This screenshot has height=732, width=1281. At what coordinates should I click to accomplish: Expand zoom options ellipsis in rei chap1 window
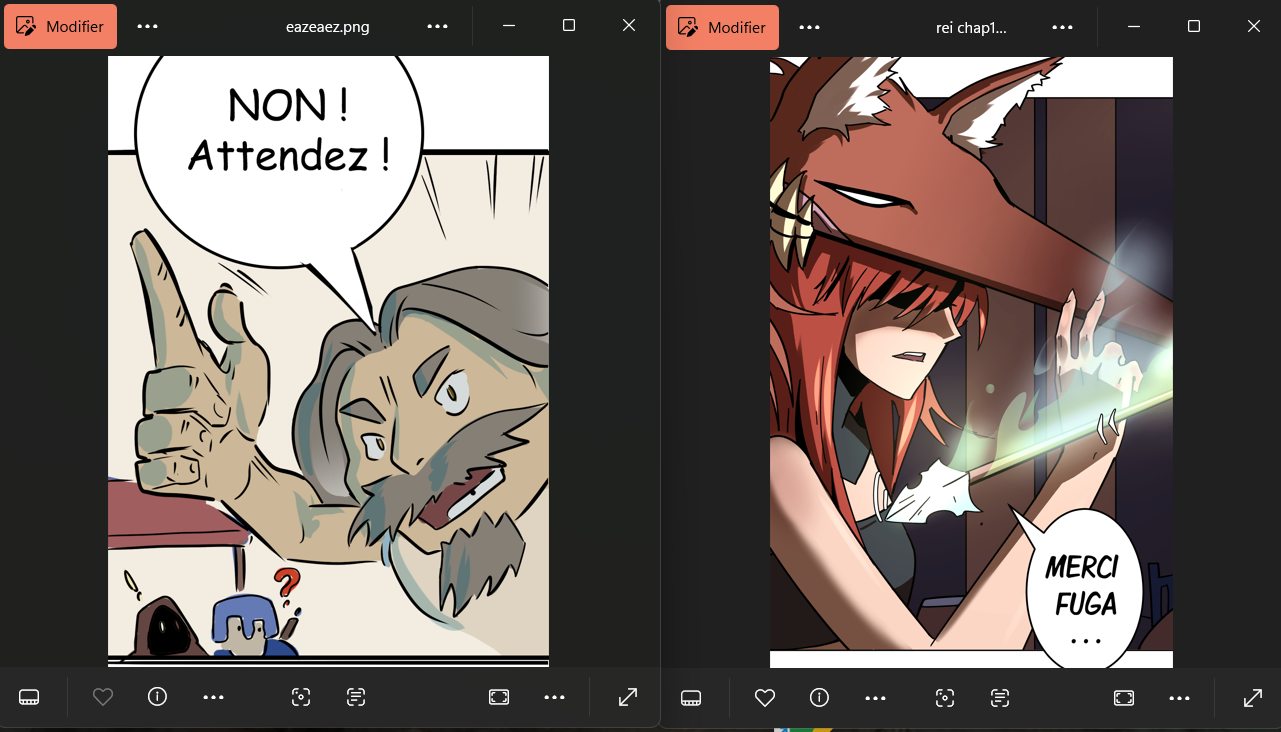coord(1180,697)
